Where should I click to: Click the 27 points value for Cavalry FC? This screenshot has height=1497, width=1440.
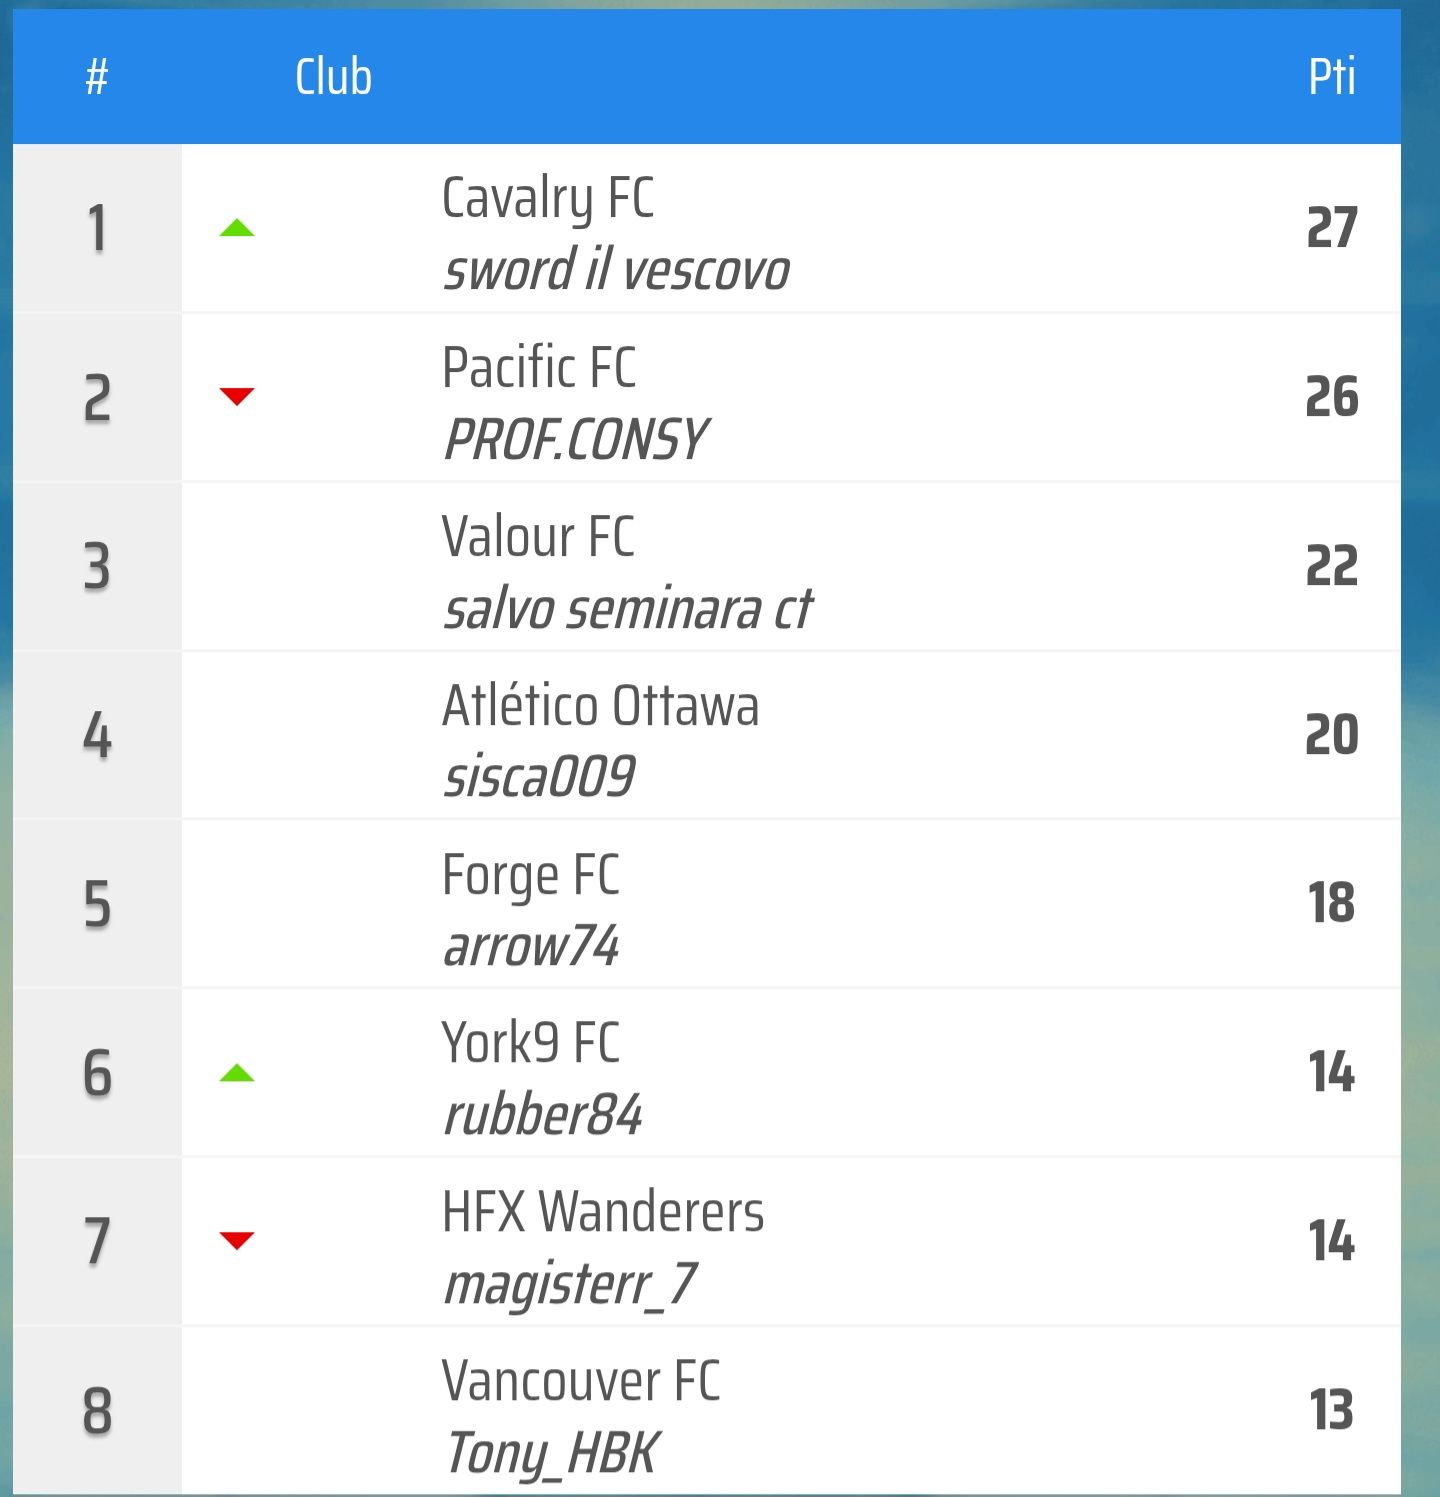1331,228
